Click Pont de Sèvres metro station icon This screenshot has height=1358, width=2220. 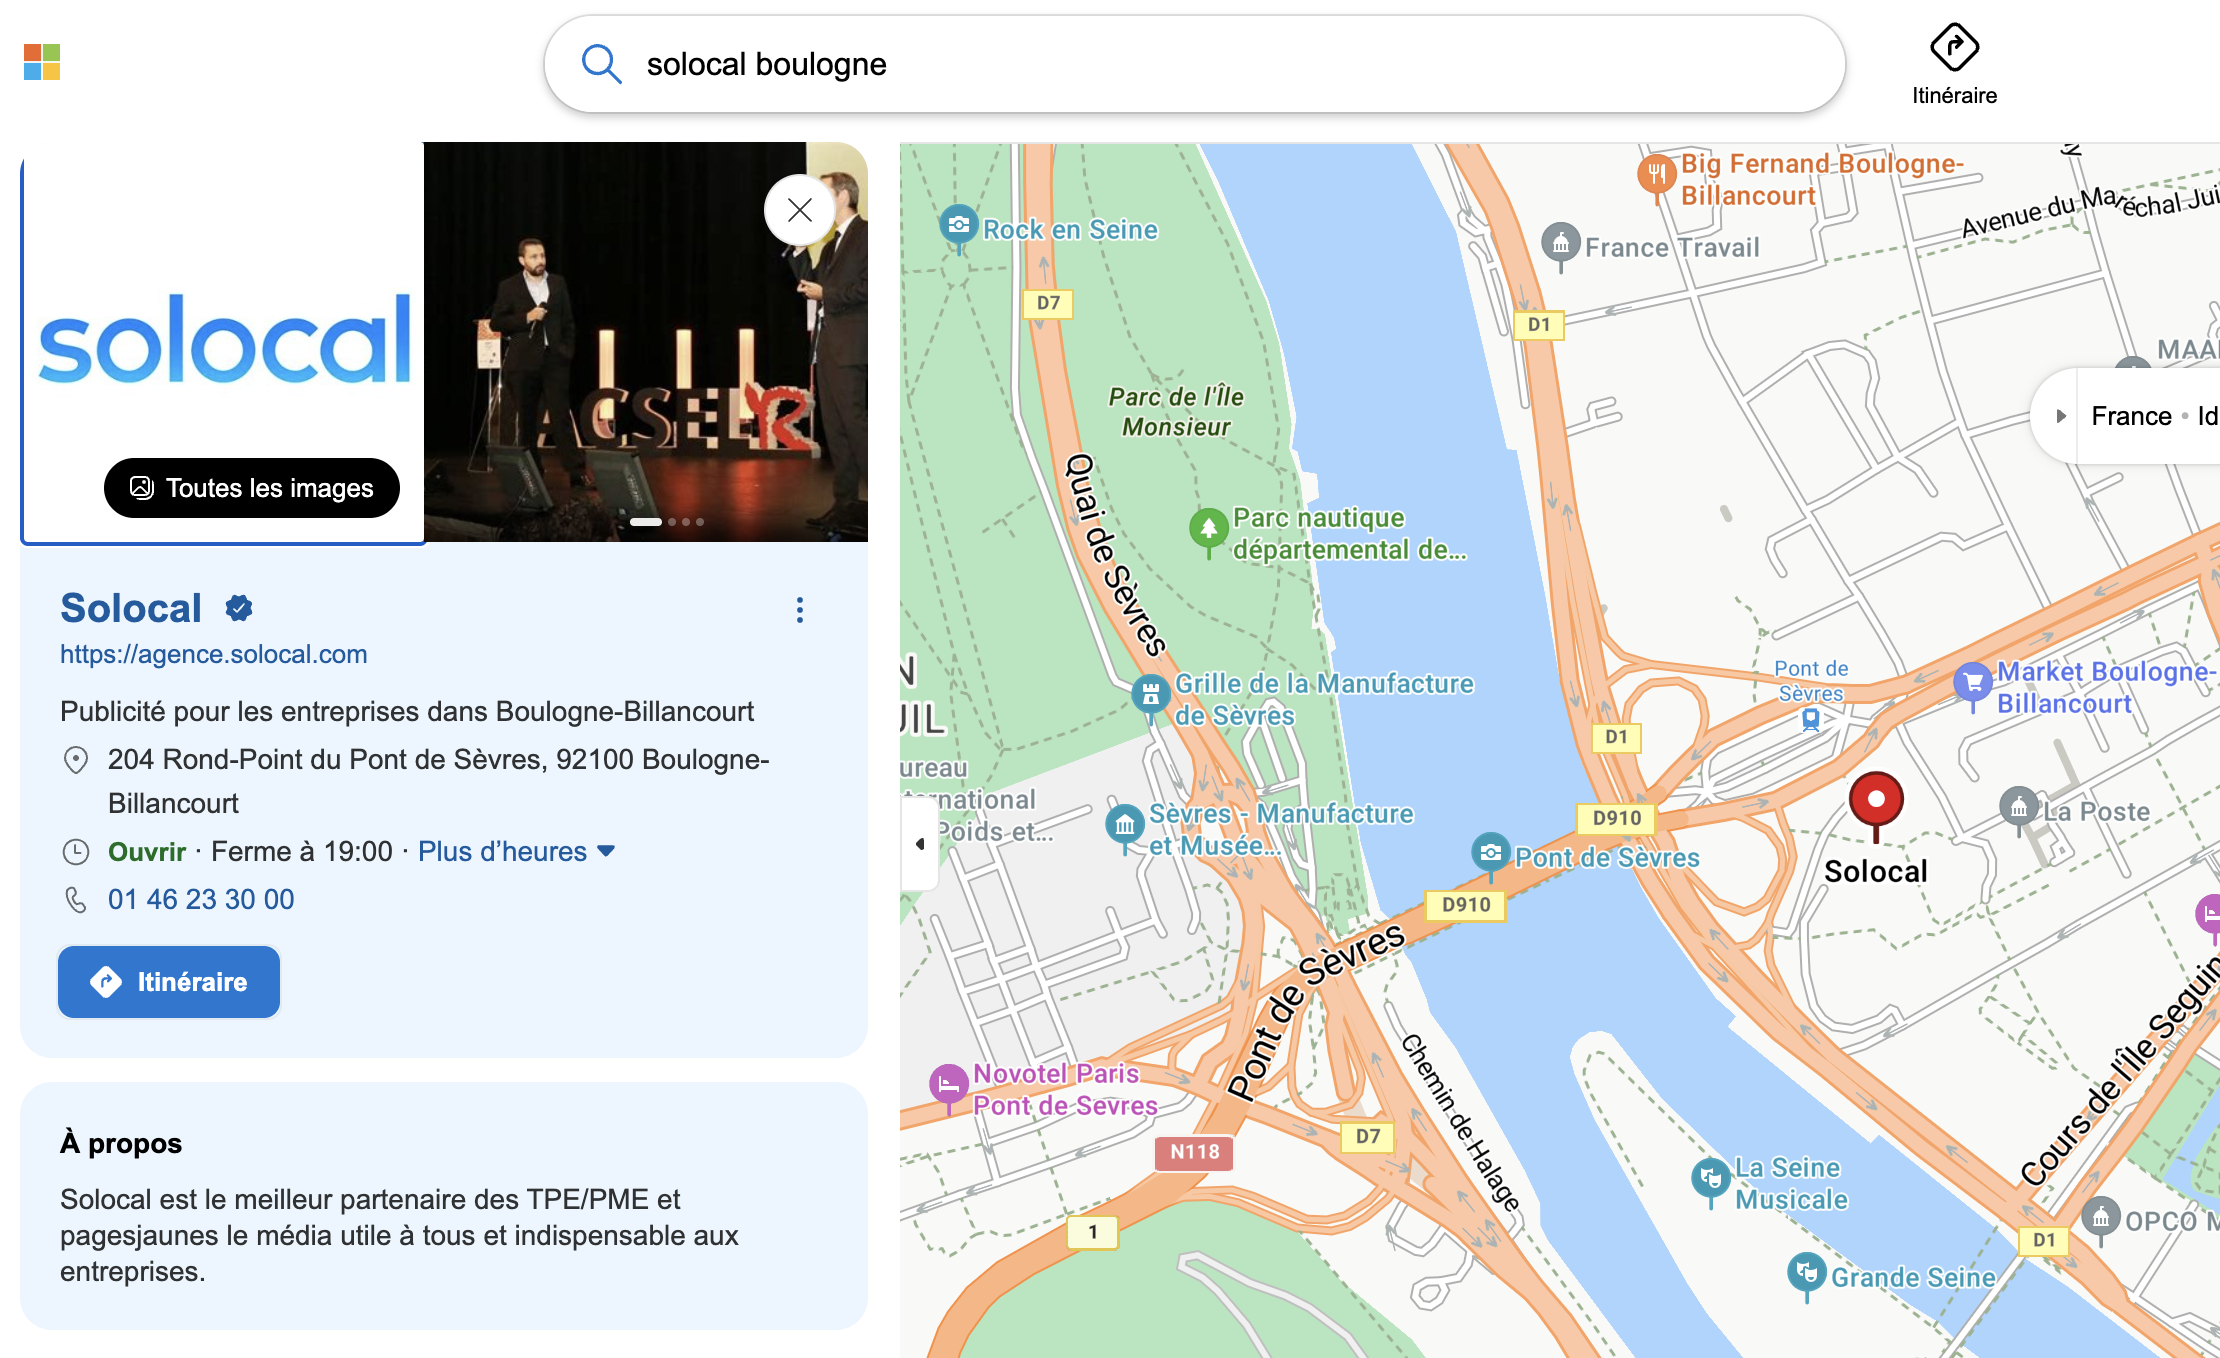(x=1811, y=718)
